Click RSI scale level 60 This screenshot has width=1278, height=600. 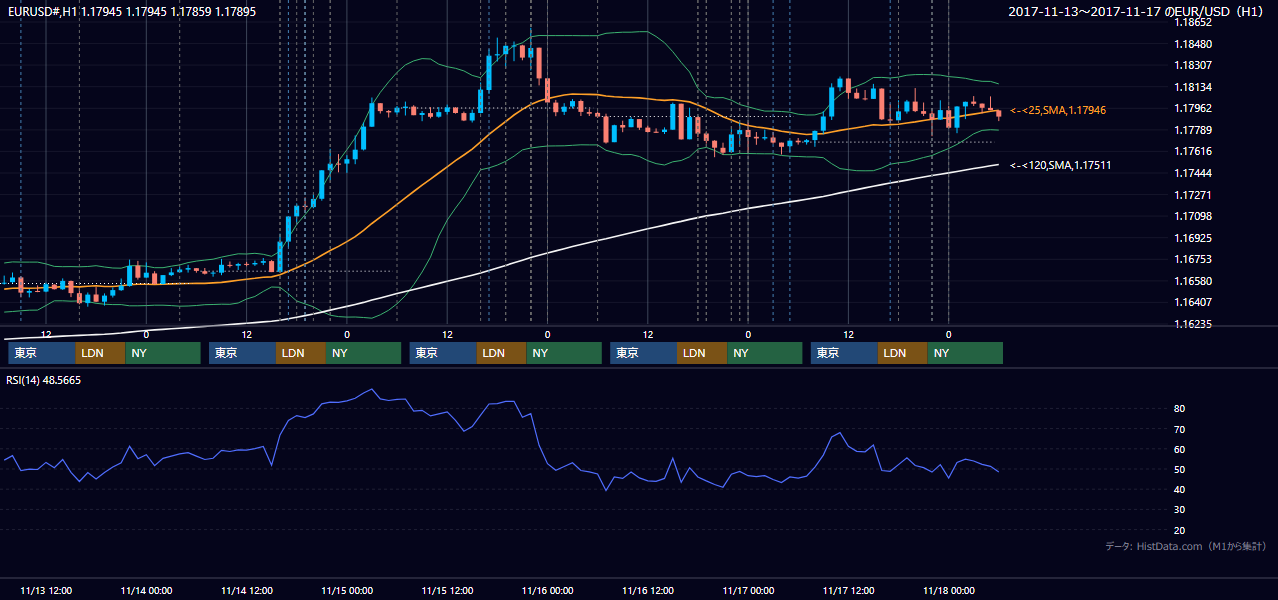point(1180,449)
